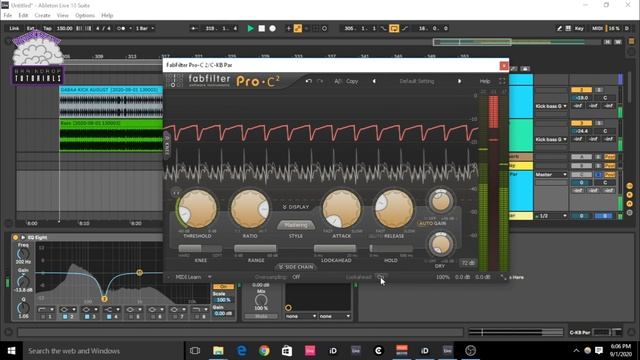Image resolution: width=640 pixels, height=360 pixels.
Task: Click the MIDI map mode button
Action: click(597, 28)
